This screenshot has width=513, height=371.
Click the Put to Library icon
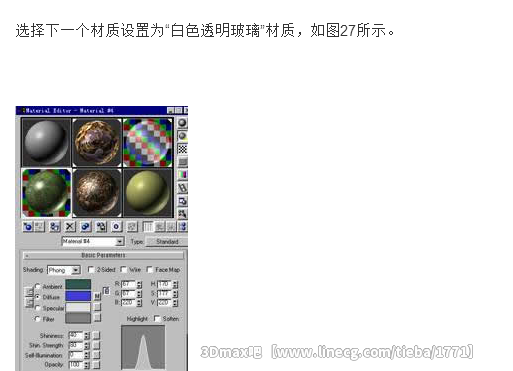point(101,227)
